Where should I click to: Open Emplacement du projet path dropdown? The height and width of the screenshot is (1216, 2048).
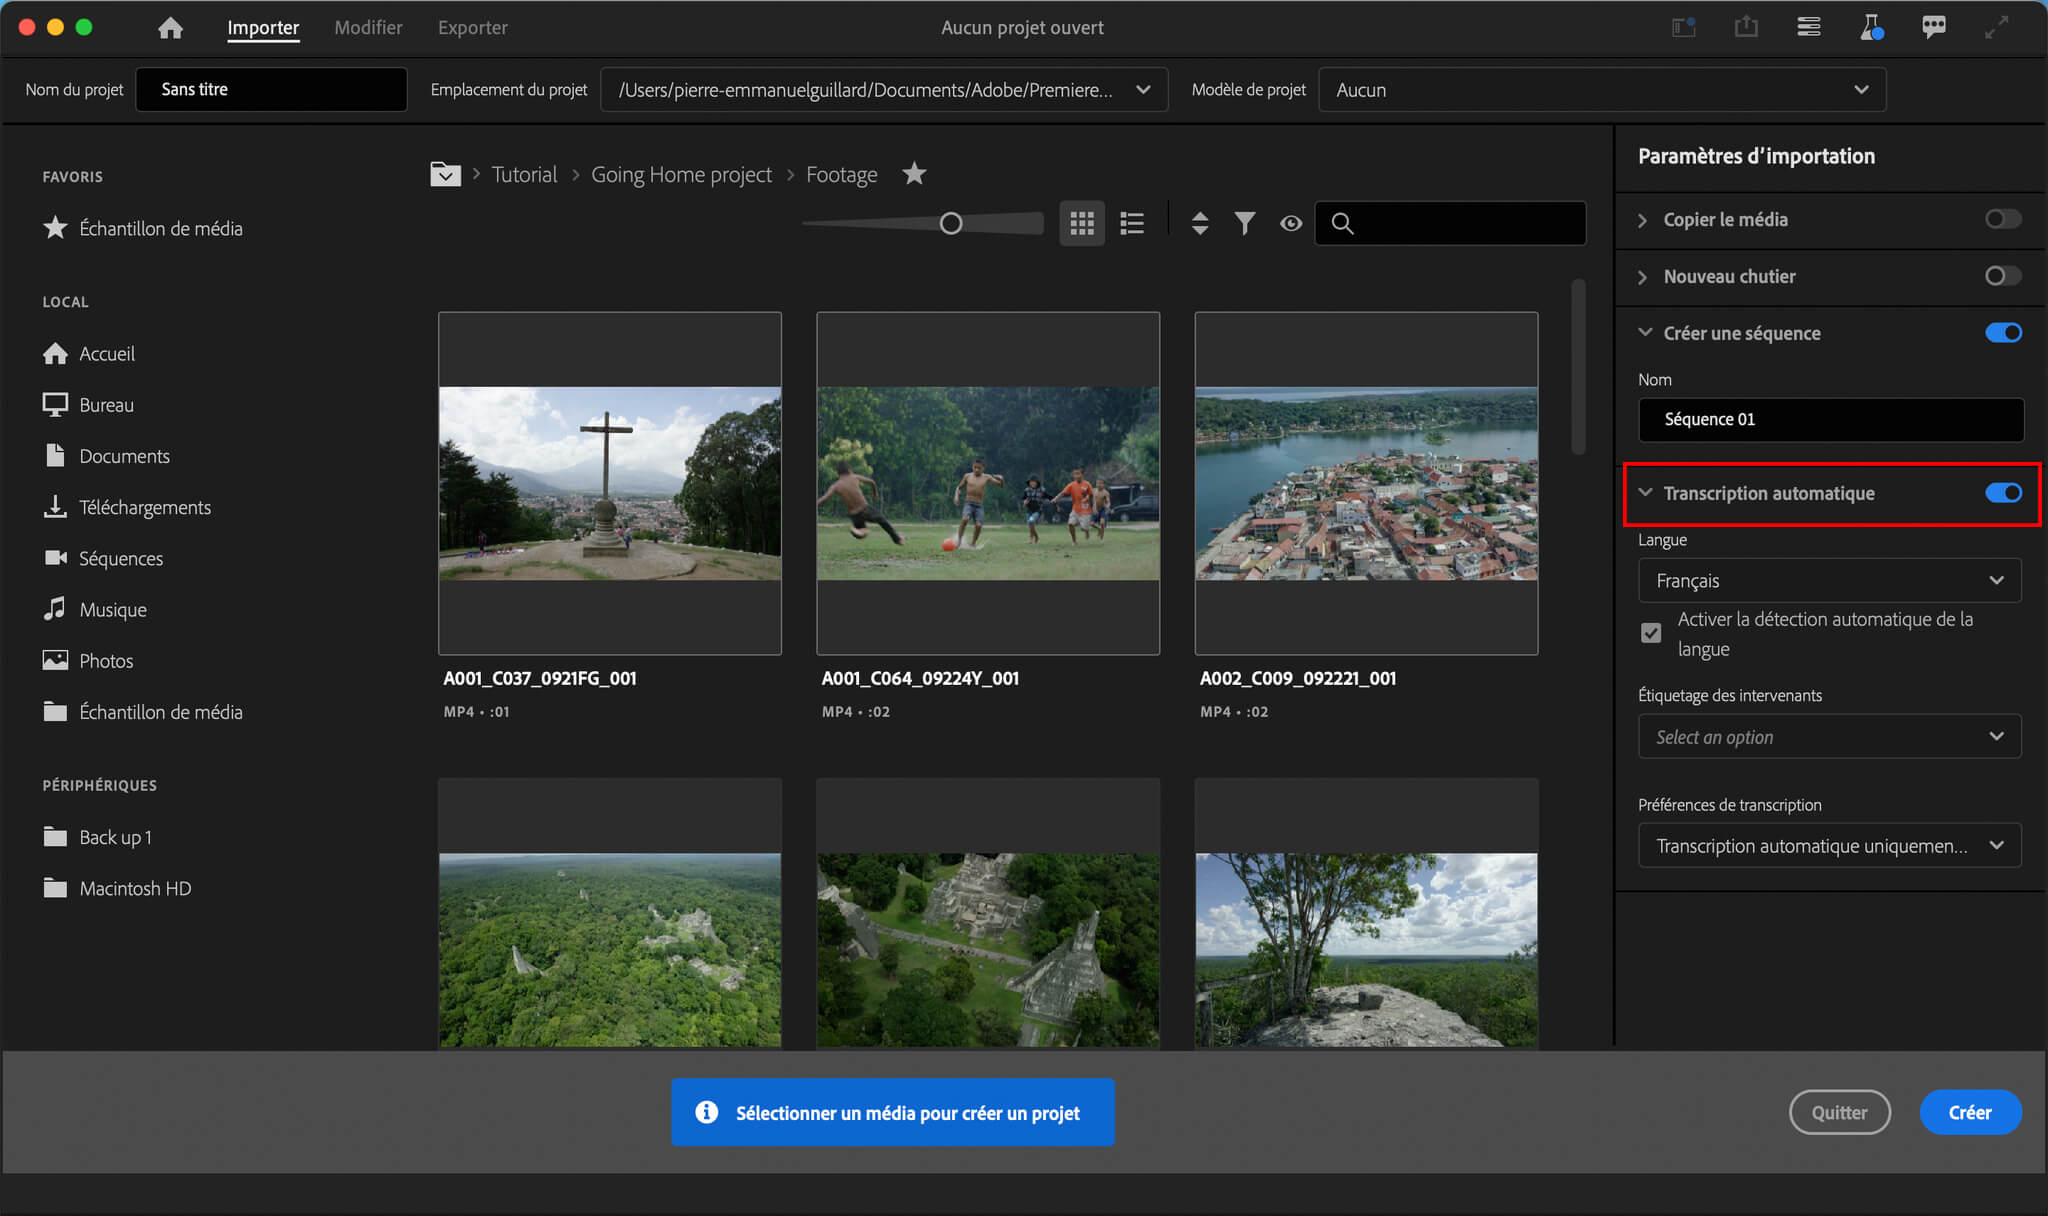[884, 90]
